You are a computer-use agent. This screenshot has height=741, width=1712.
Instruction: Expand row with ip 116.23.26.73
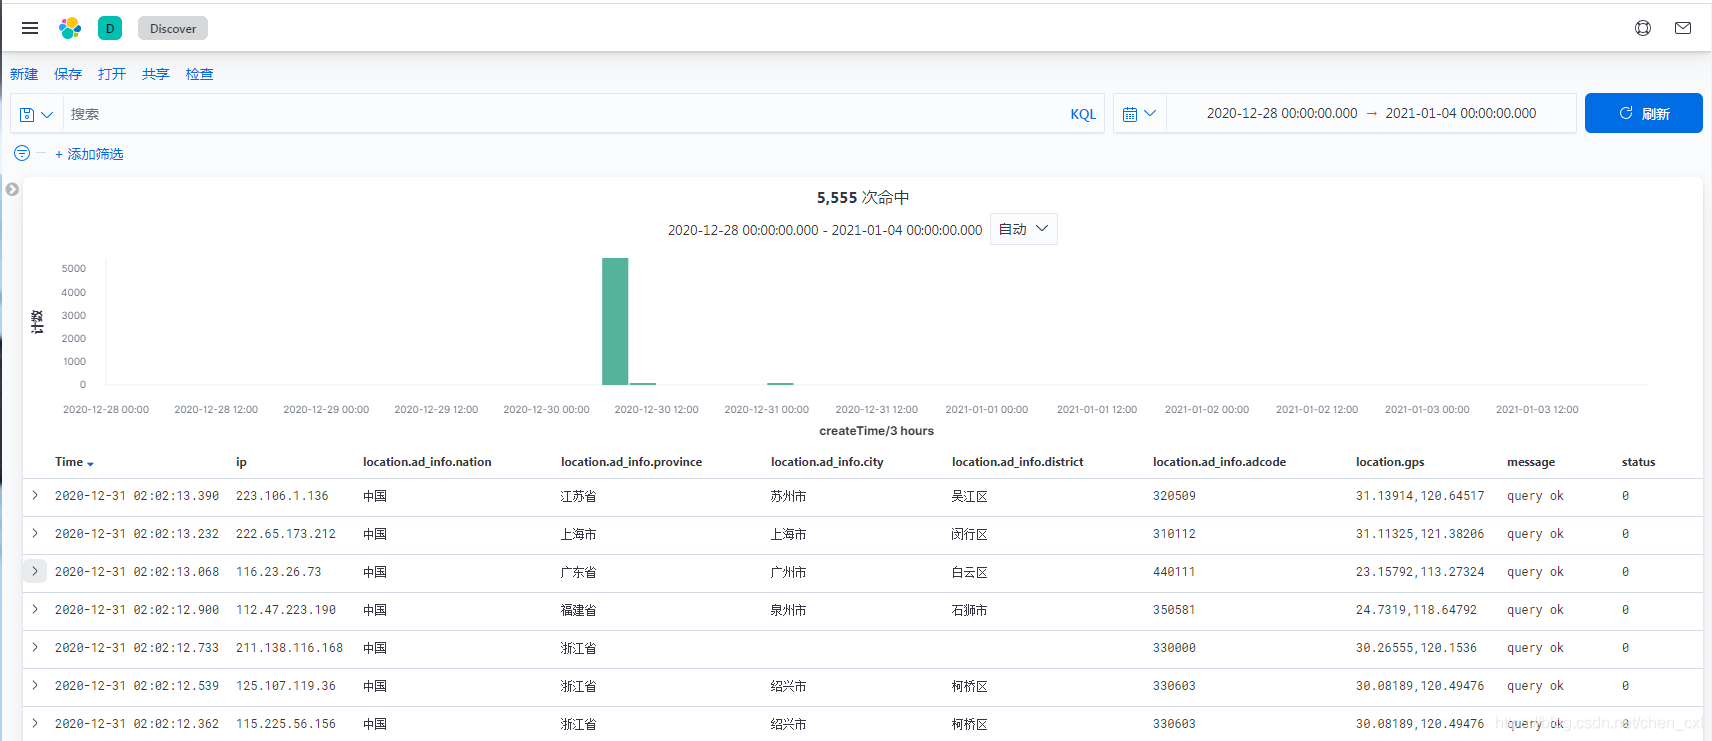point(35,572)
